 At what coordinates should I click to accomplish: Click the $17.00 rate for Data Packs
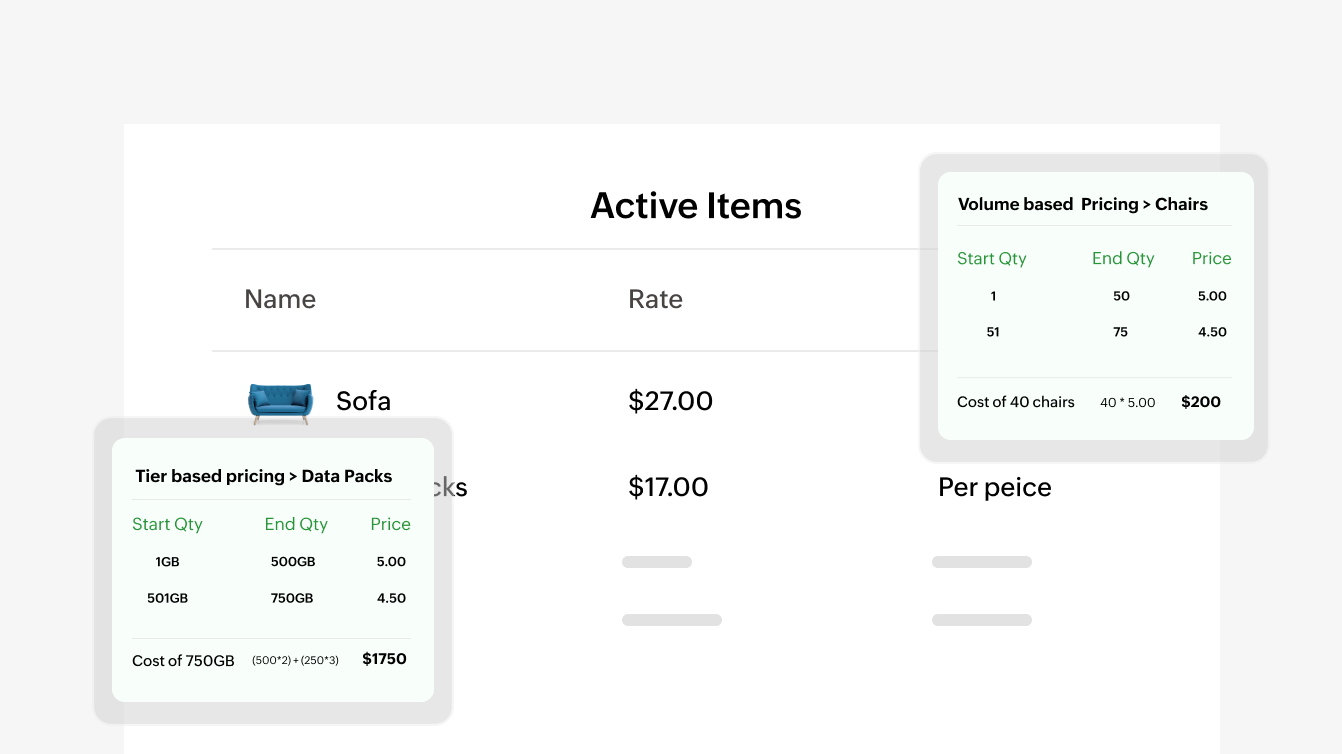pyautogui.click(x=668, y=487)
